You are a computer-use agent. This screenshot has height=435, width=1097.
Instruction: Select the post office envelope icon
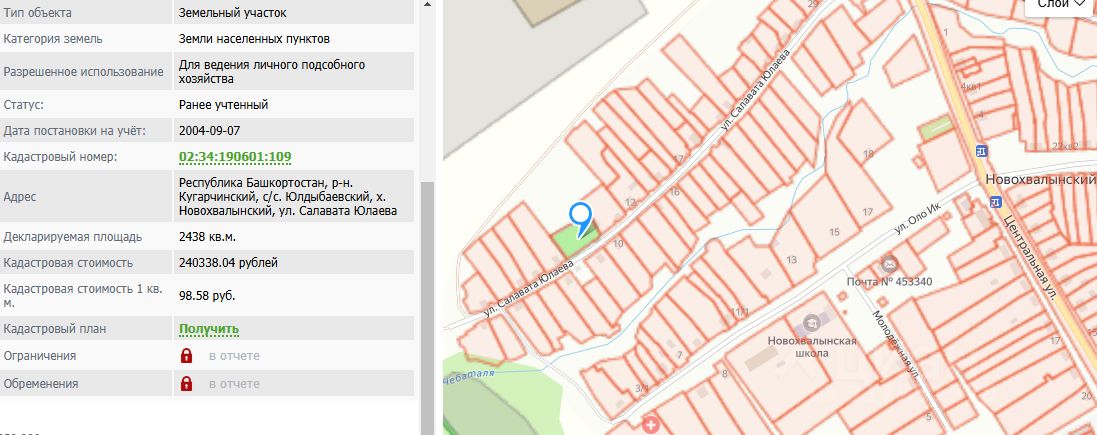pos(889,265)
